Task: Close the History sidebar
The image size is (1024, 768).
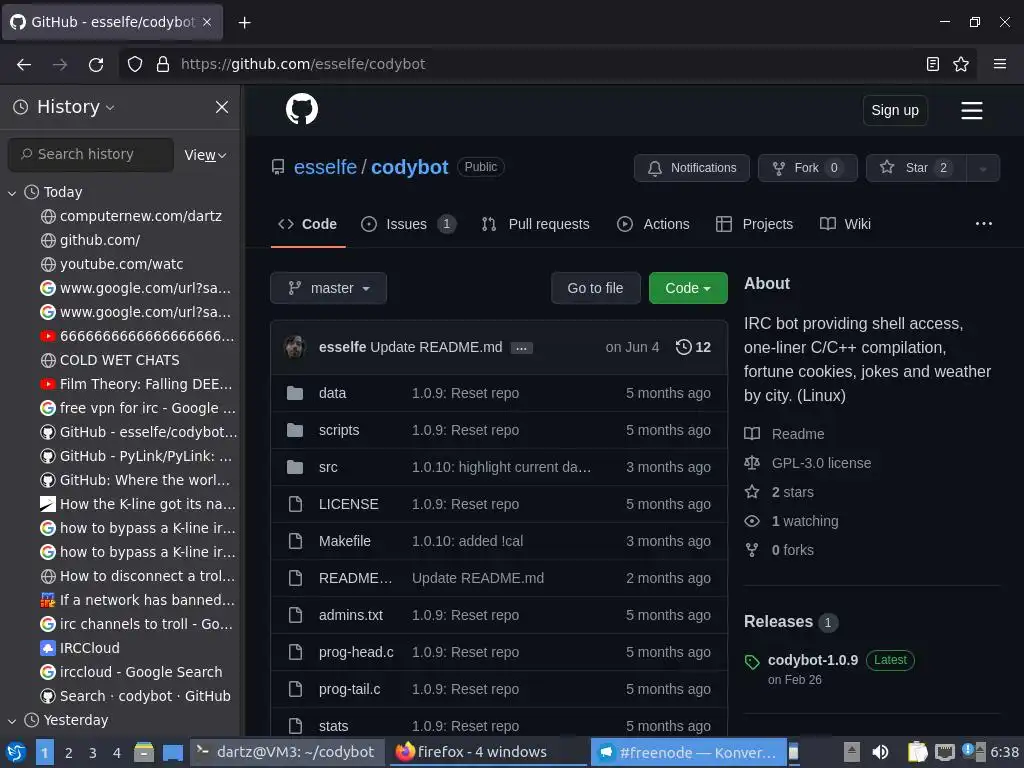Action: coord(222,107)
